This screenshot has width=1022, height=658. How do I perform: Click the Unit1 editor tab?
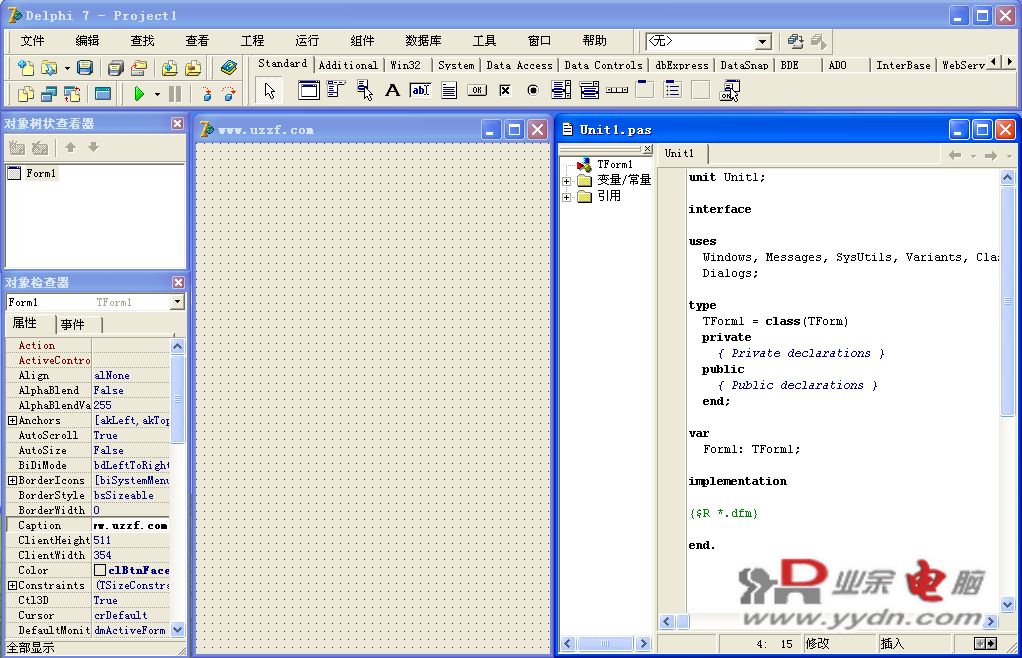pos(679,153)
